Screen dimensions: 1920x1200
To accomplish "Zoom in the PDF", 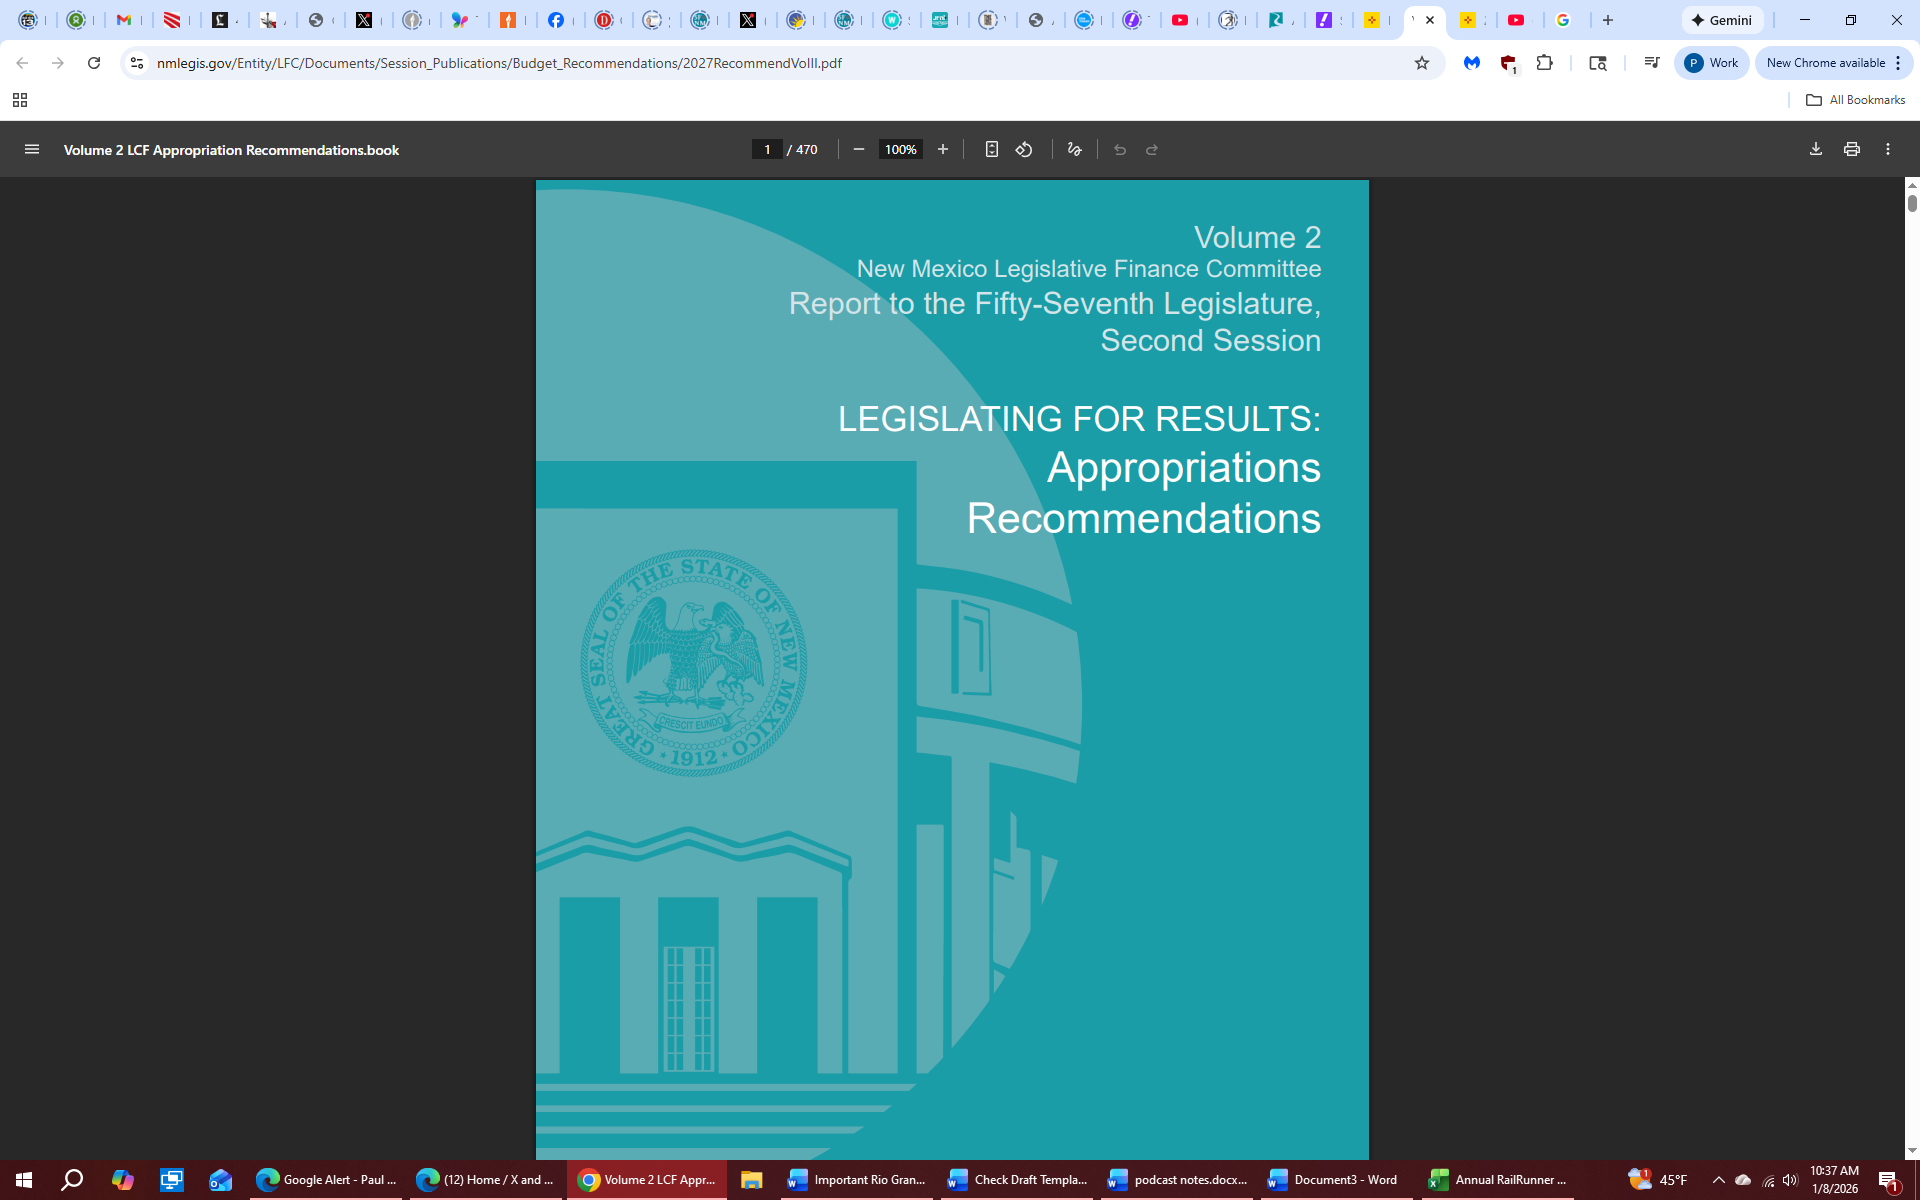I will 942,149.
